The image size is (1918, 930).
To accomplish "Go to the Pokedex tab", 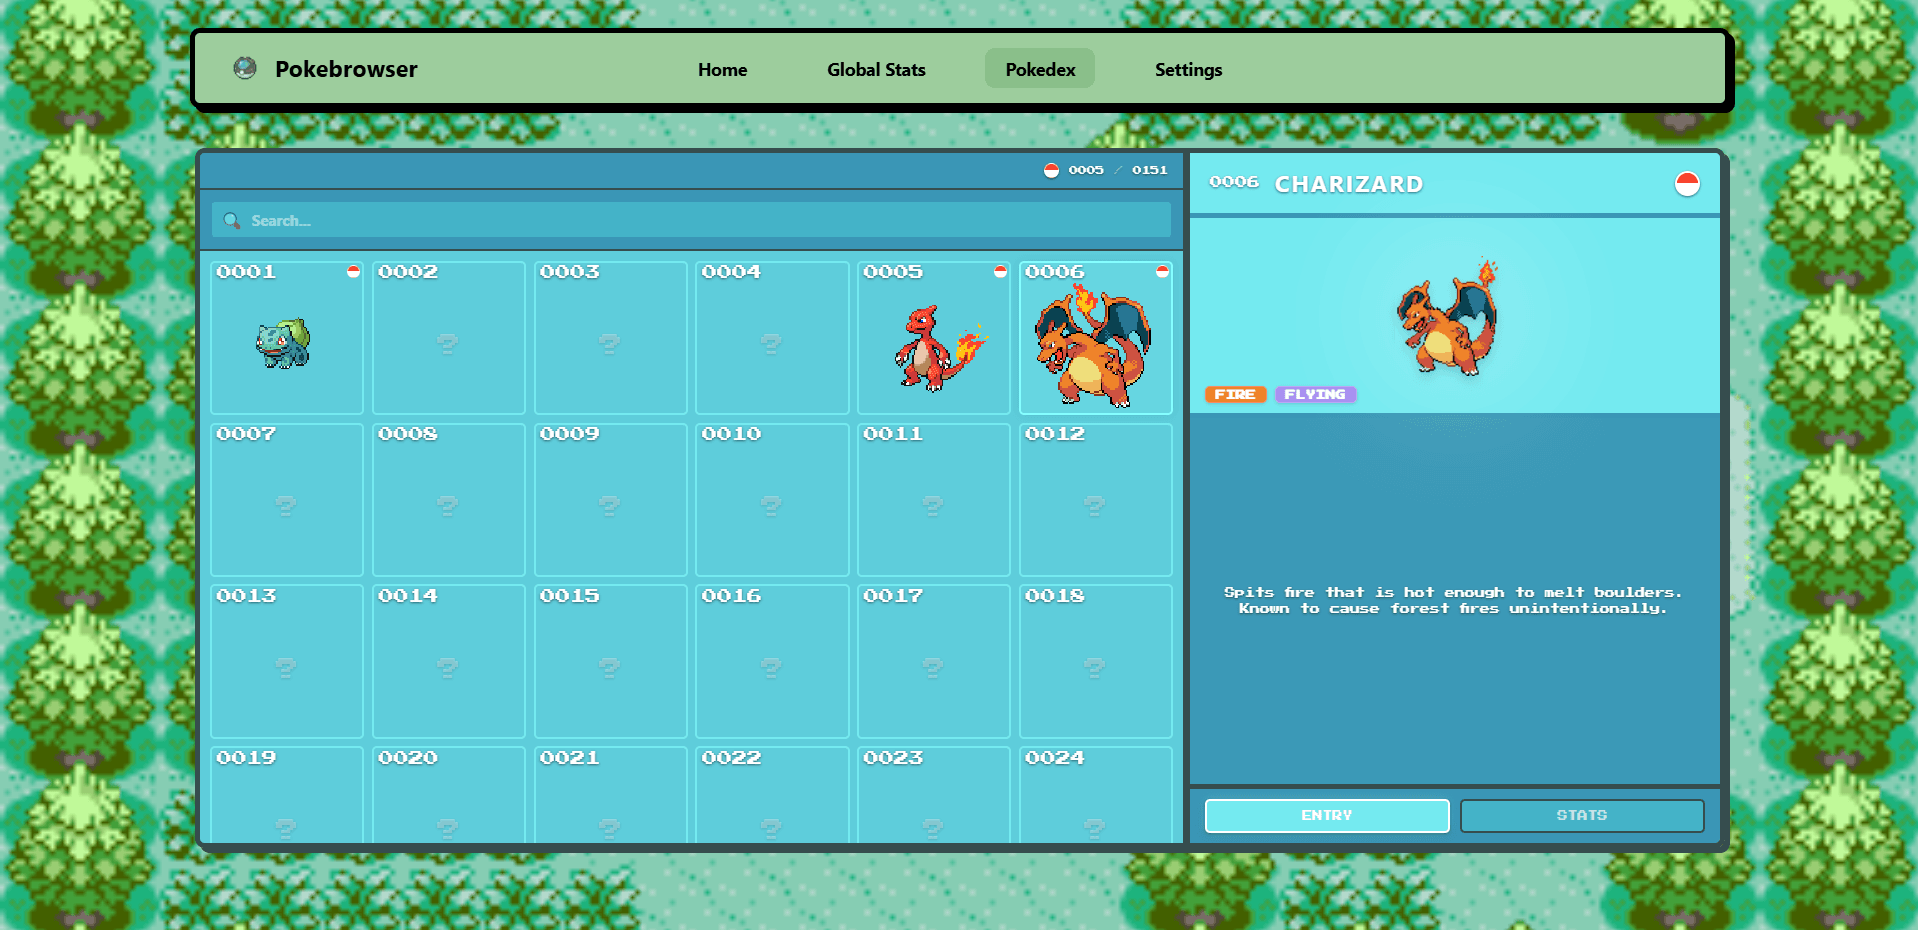I will coord(1040,69).
